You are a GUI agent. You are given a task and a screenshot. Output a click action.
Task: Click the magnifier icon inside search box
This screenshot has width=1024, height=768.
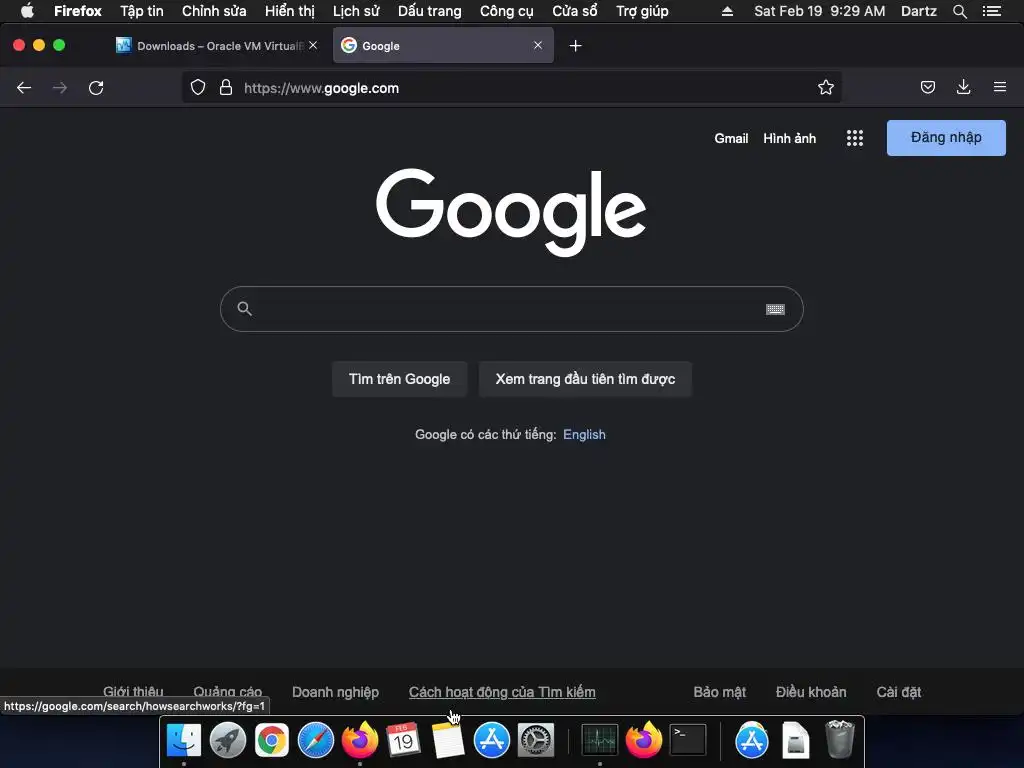click(244, 308)
